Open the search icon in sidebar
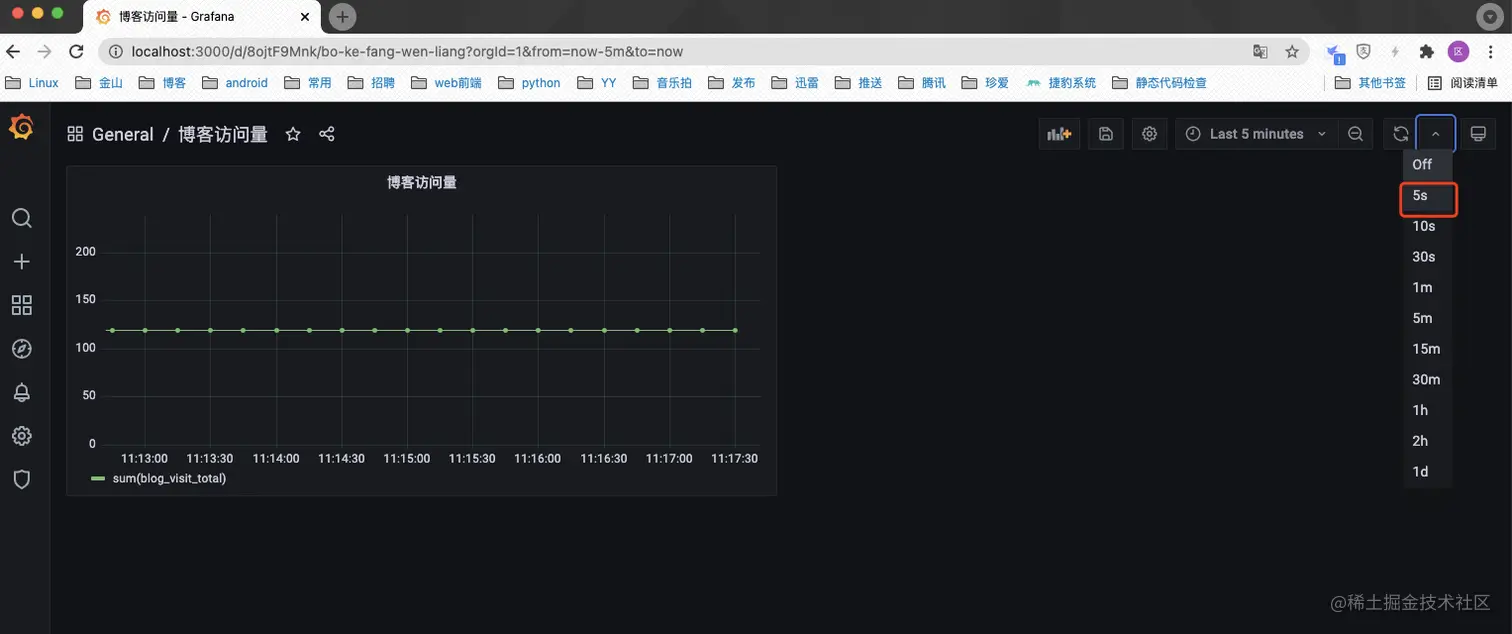Image resolution: width=1512 pixels, height=634 pixels. click(x=21, y=218)
